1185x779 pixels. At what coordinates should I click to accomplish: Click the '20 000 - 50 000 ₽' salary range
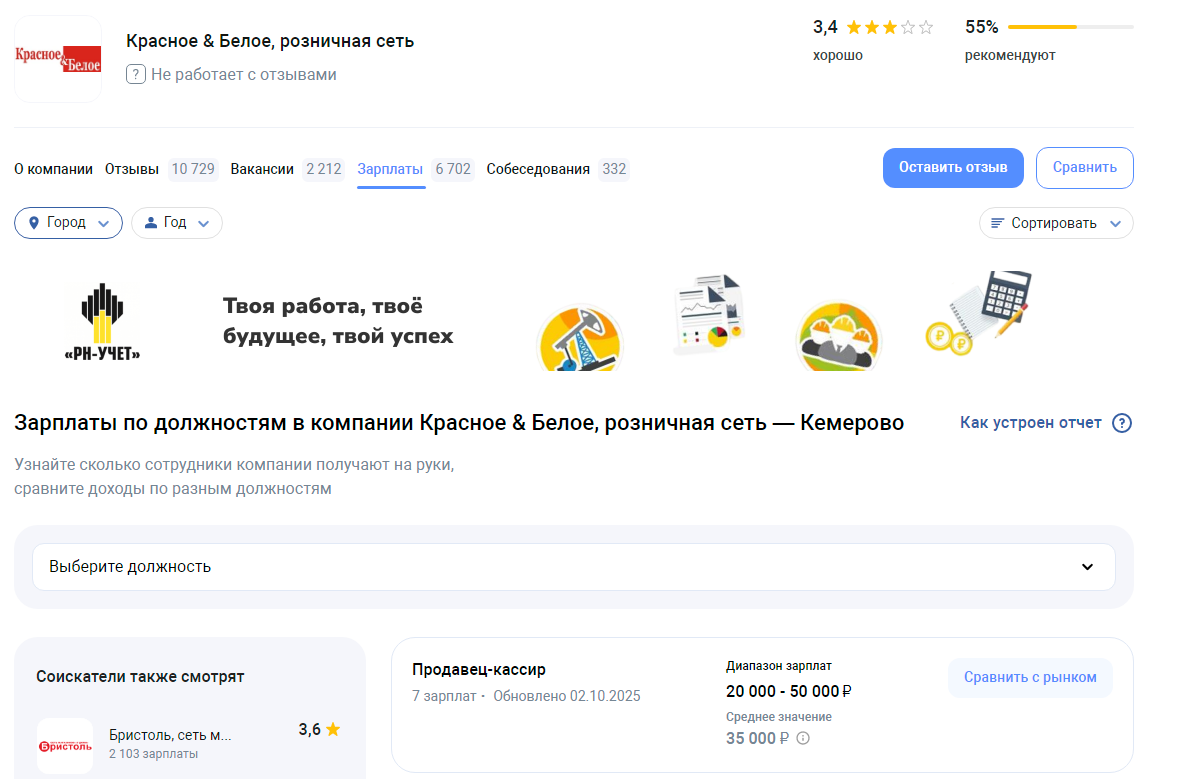tap(788, 691)
